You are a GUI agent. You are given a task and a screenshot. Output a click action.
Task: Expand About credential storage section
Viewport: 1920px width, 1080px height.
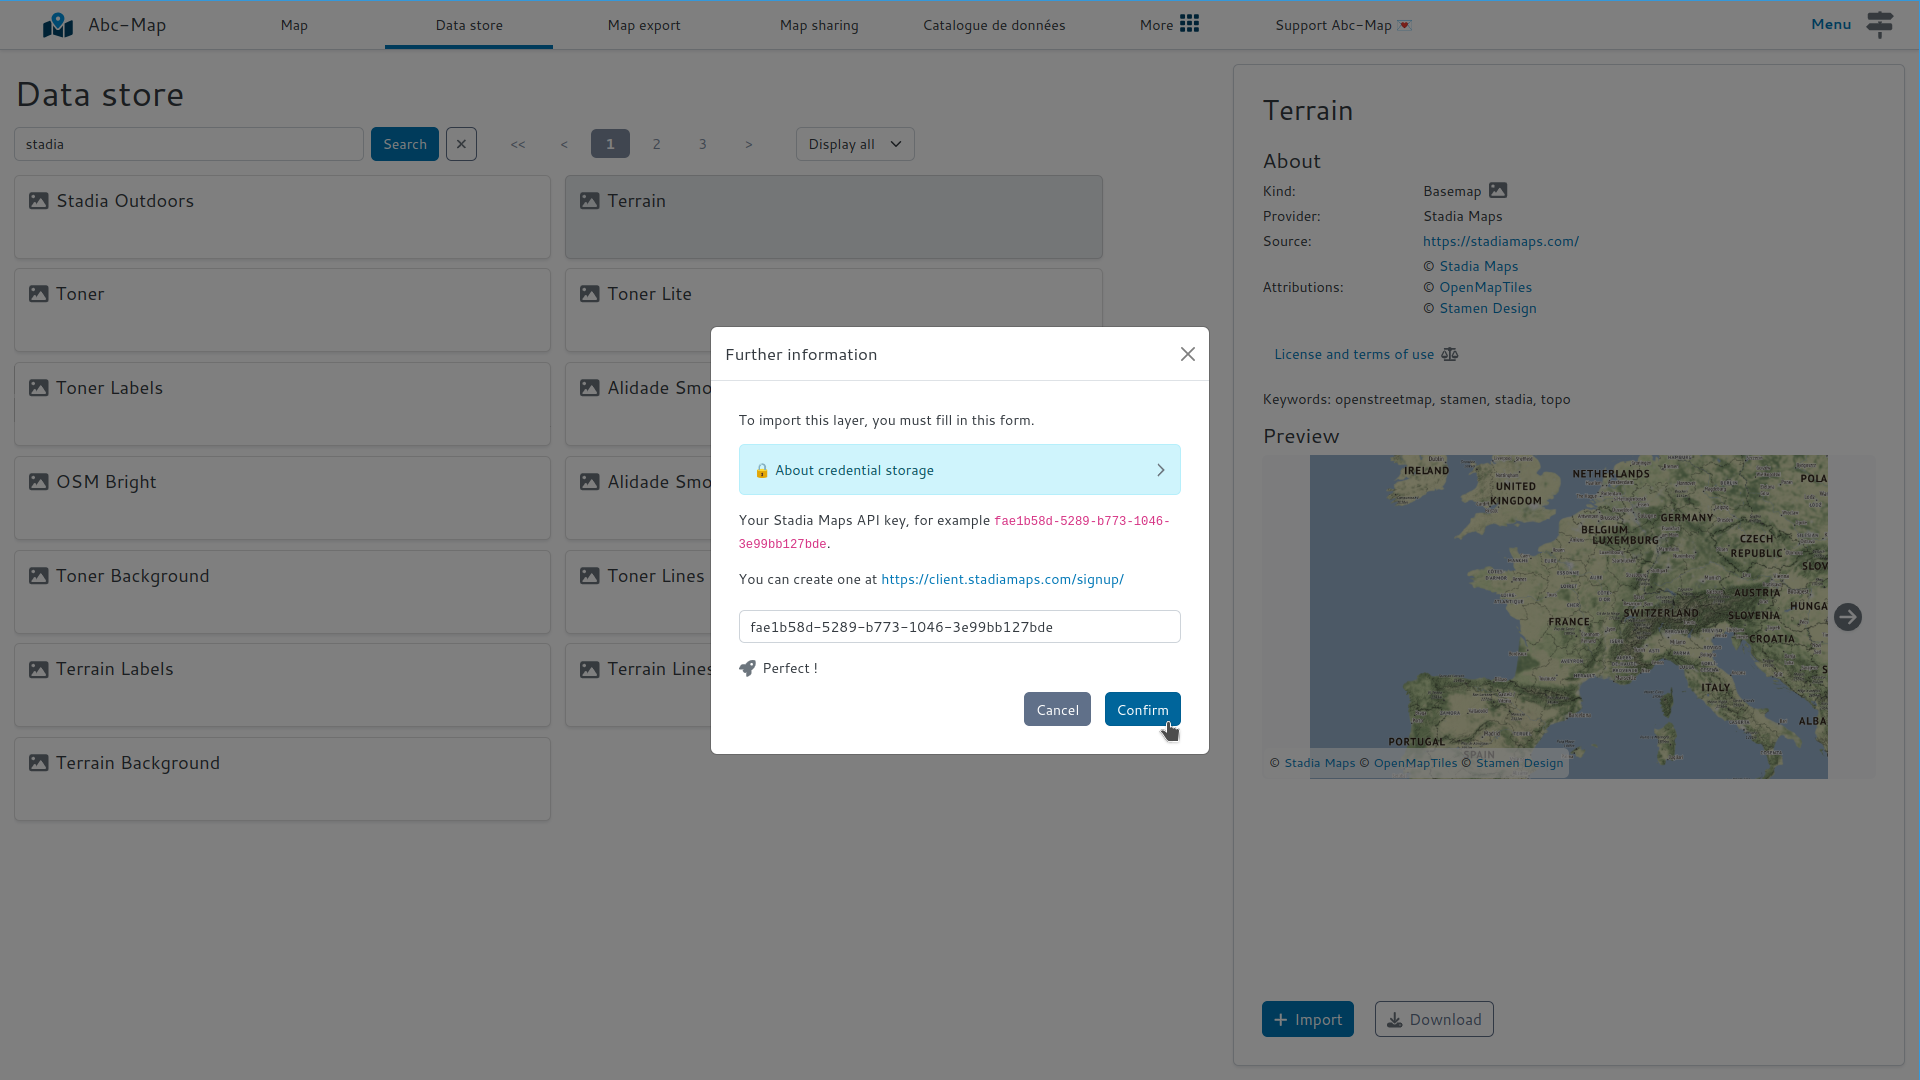pyautogui.click(x=959, y=470)
